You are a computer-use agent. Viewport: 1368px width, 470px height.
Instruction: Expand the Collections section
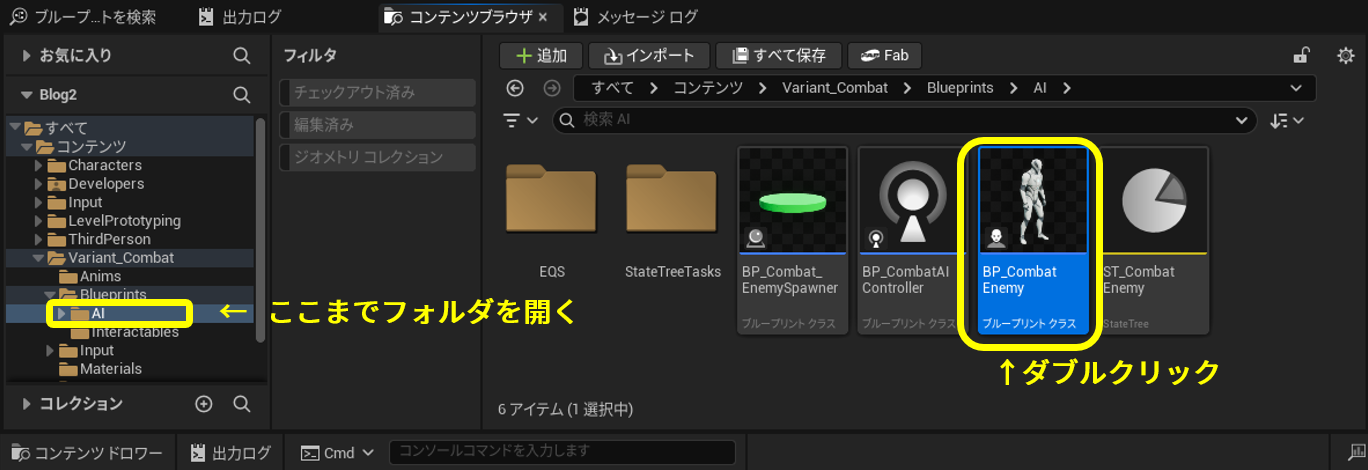click(x=26, y=404)
